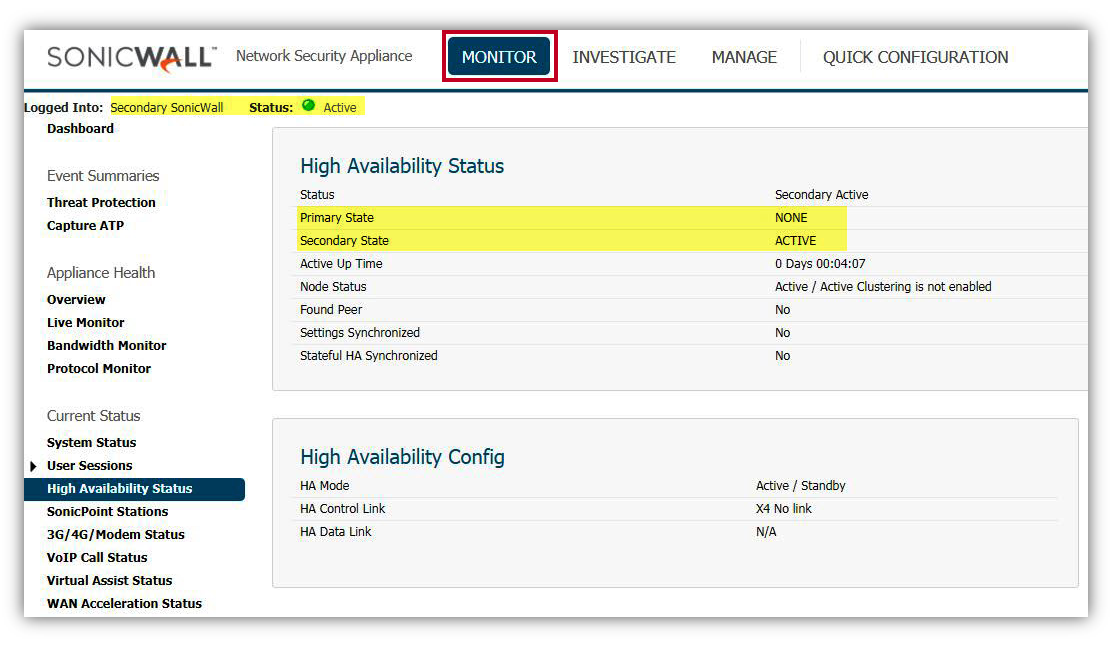The height and width of the screenshot is (647, 1118).
Task: Click the Found Peer 'No' value
Action: 783,310
